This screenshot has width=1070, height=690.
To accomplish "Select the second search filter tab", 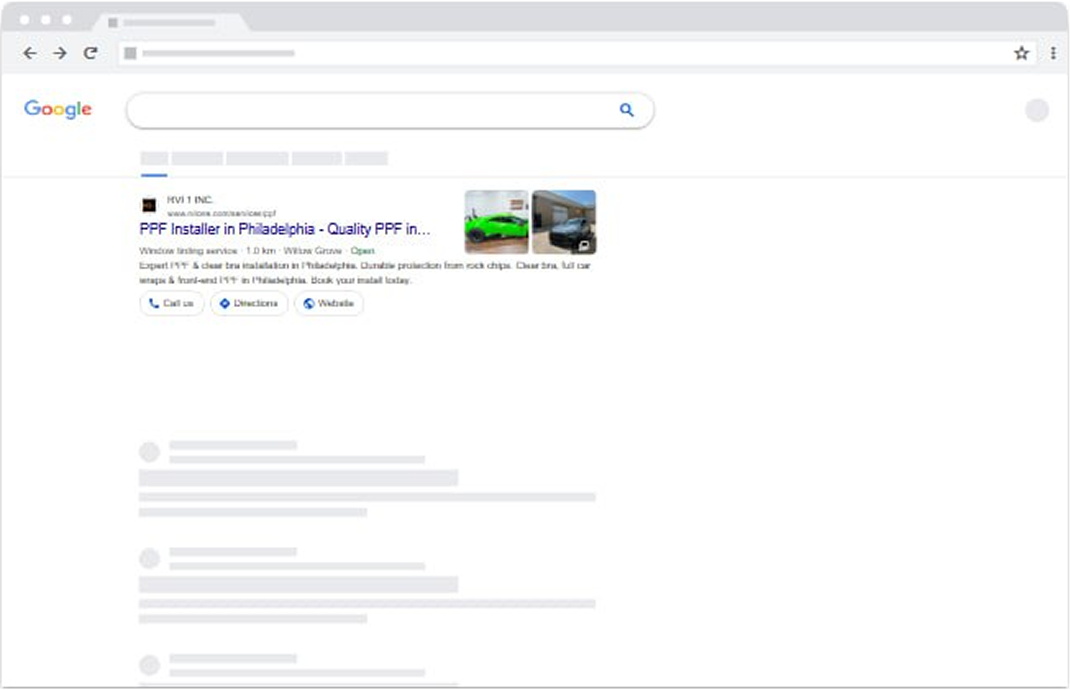I will [x=197, y=158].
